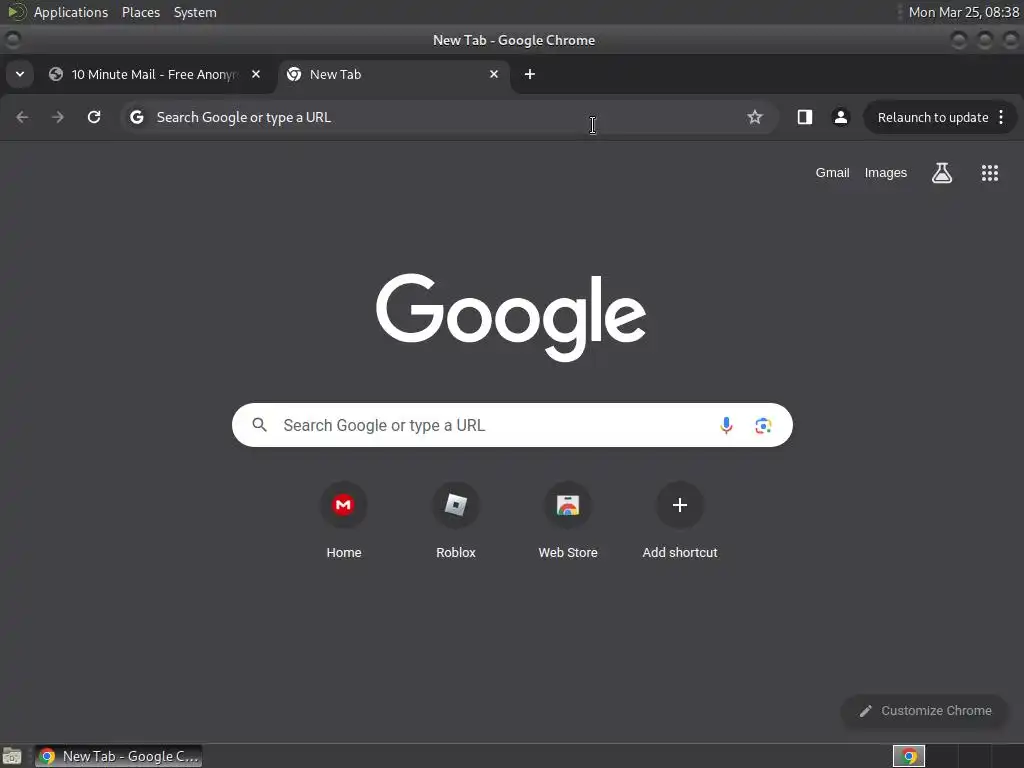Click the Chrome workspace switcher thumbnail
This screenshot has width=1024, height=768.
[x=909, y=756]
